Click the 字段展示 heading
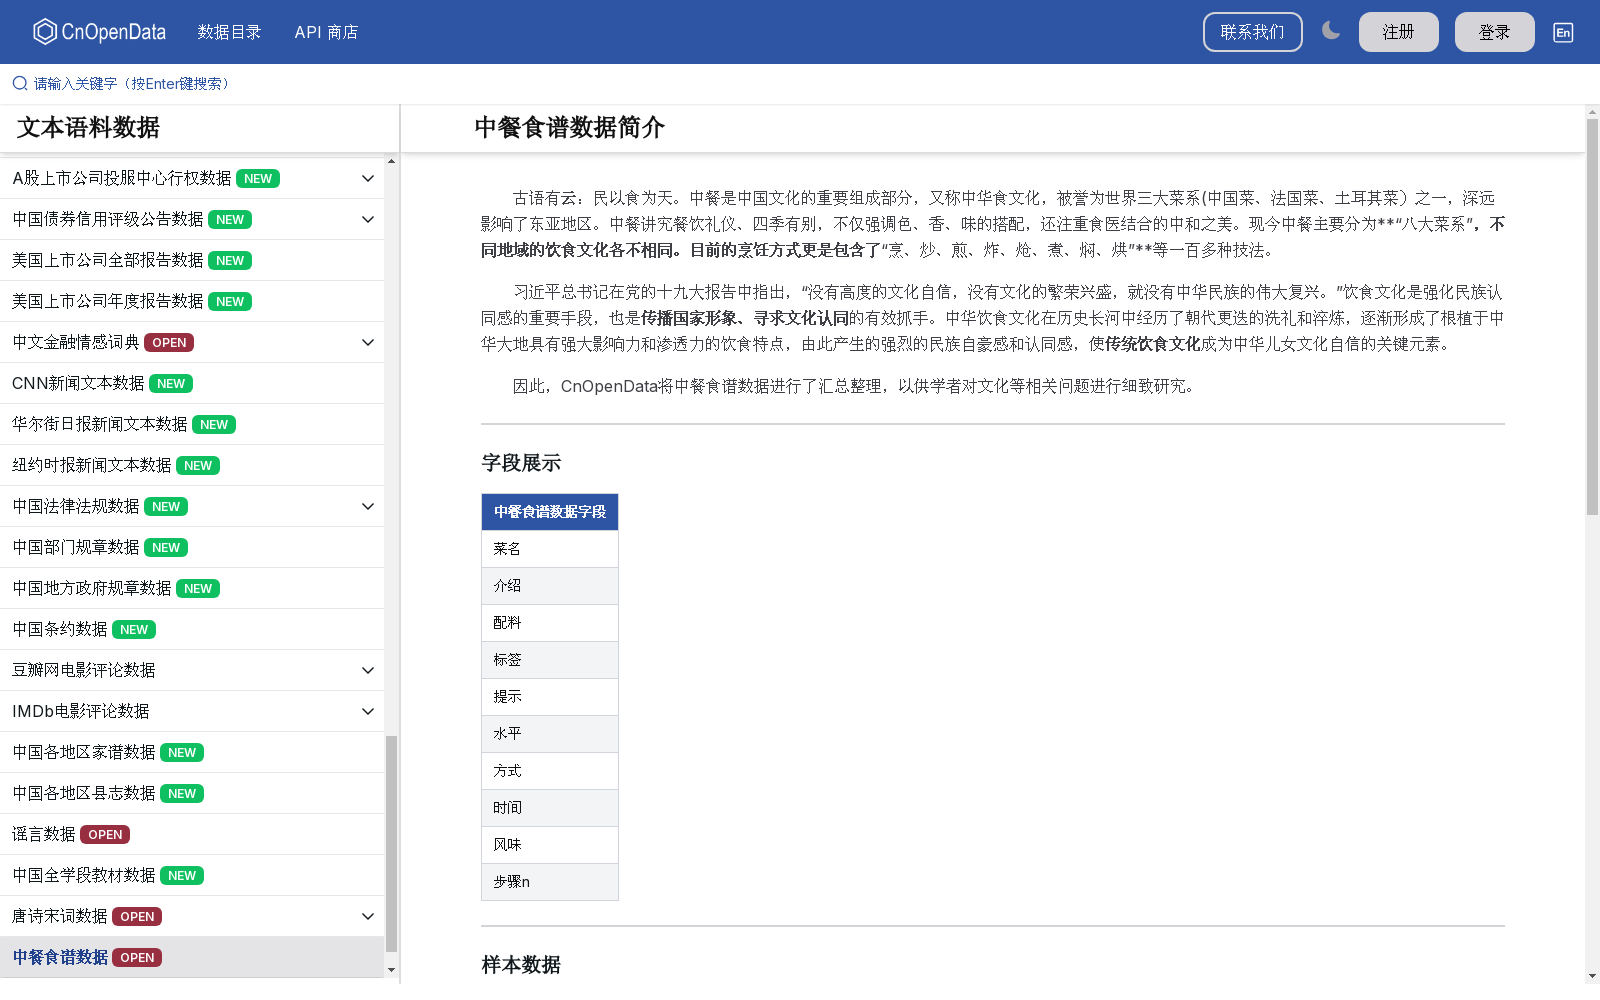The height and width of the screenshot is (1000, 1600). [x=521, y=463]
